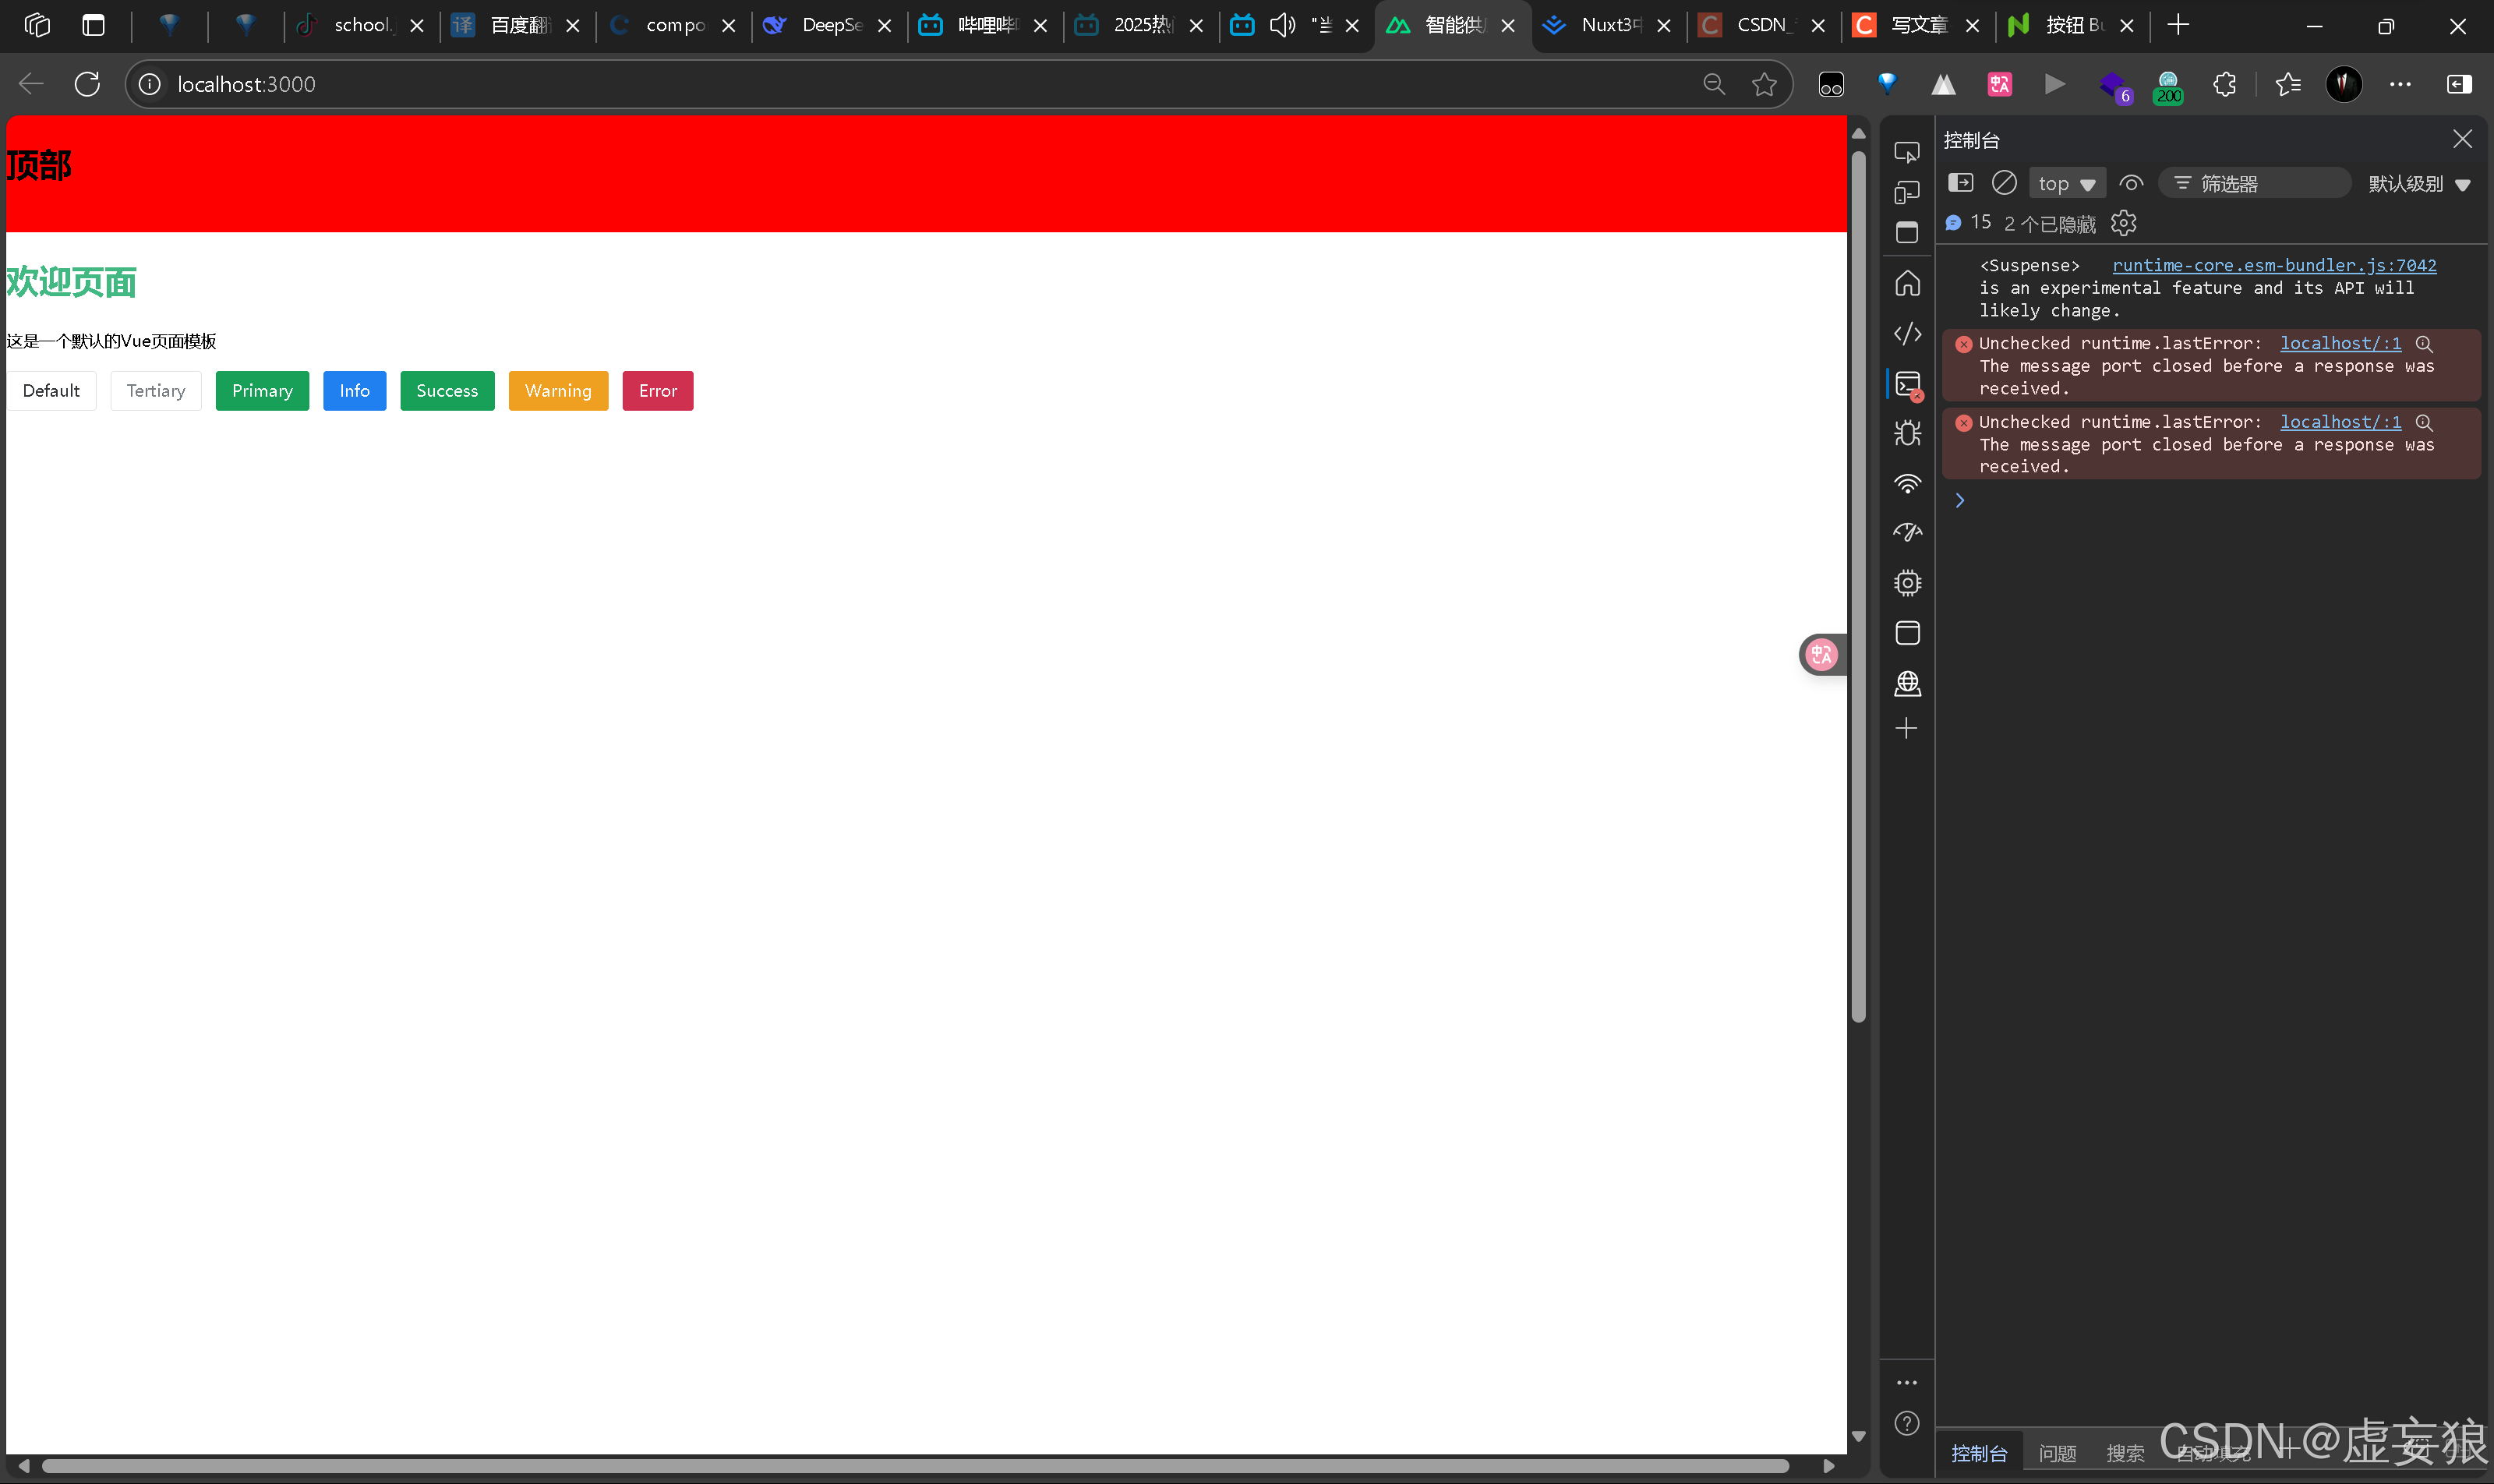Open console settings gear icon
Image resolution: width=2494 pixels, height=1484 pixels.
(x=2123, y=223)
